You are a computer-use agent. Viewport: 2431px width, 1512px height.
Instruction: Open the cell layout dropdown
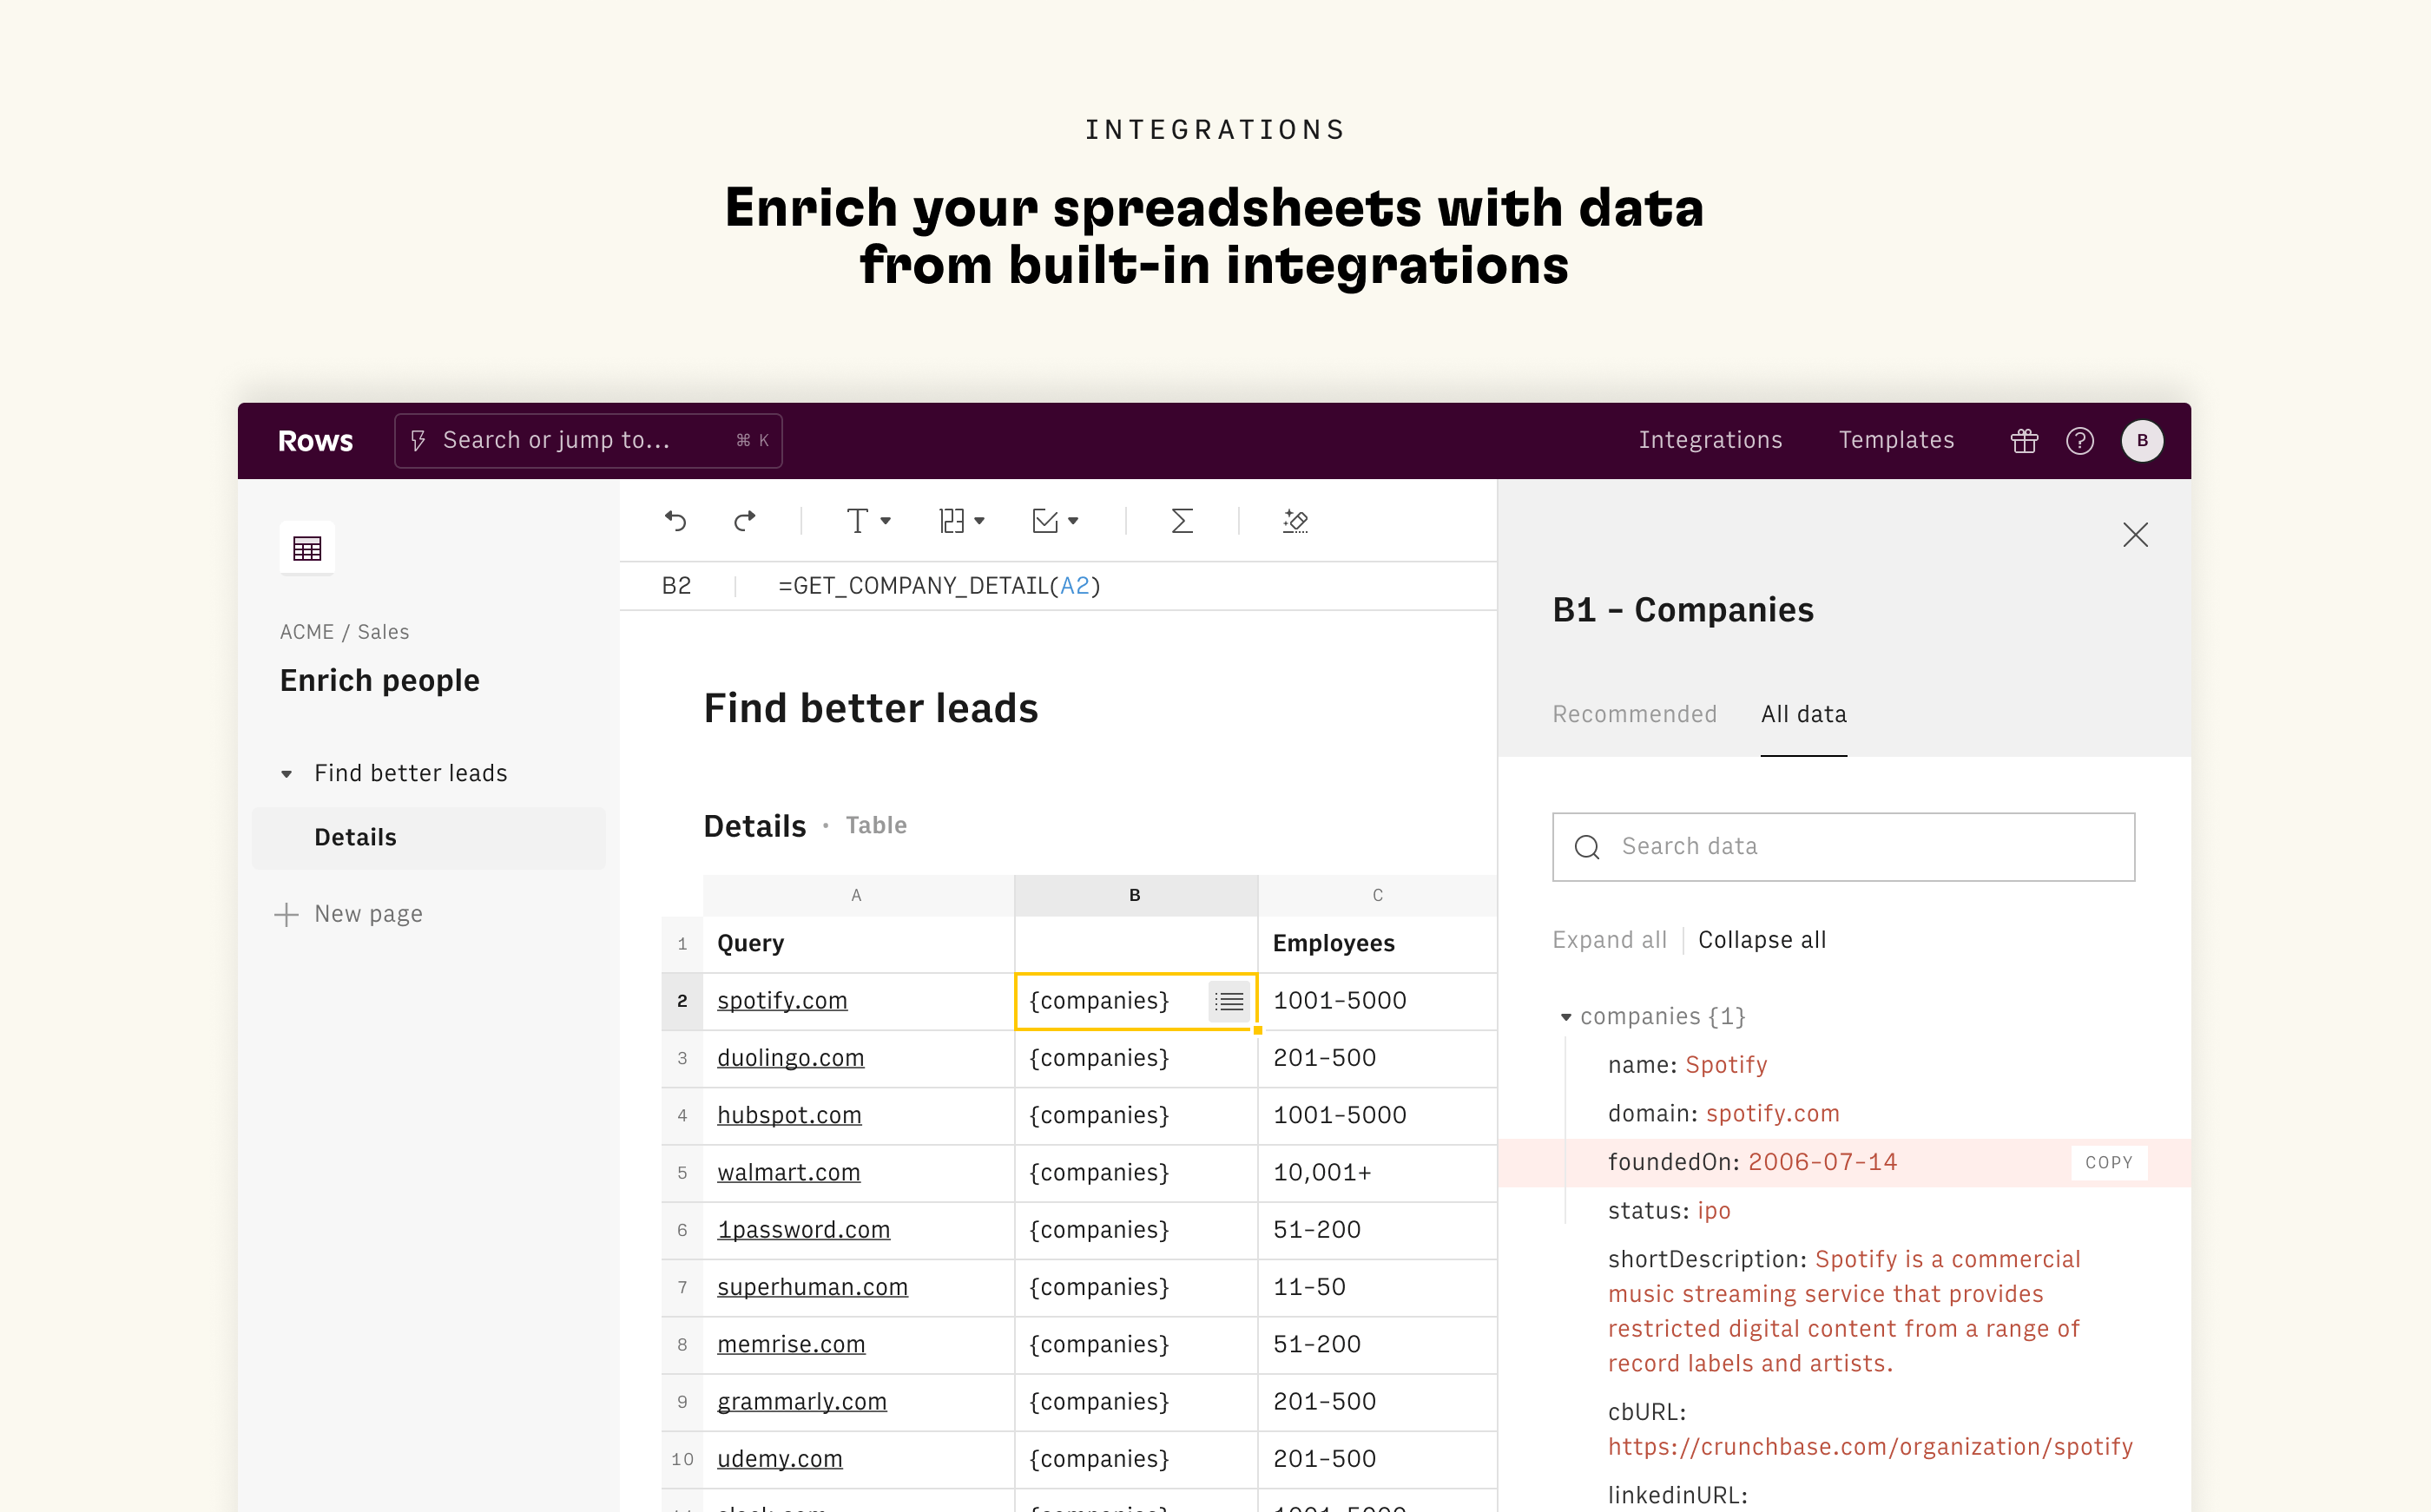pos(962,521)
